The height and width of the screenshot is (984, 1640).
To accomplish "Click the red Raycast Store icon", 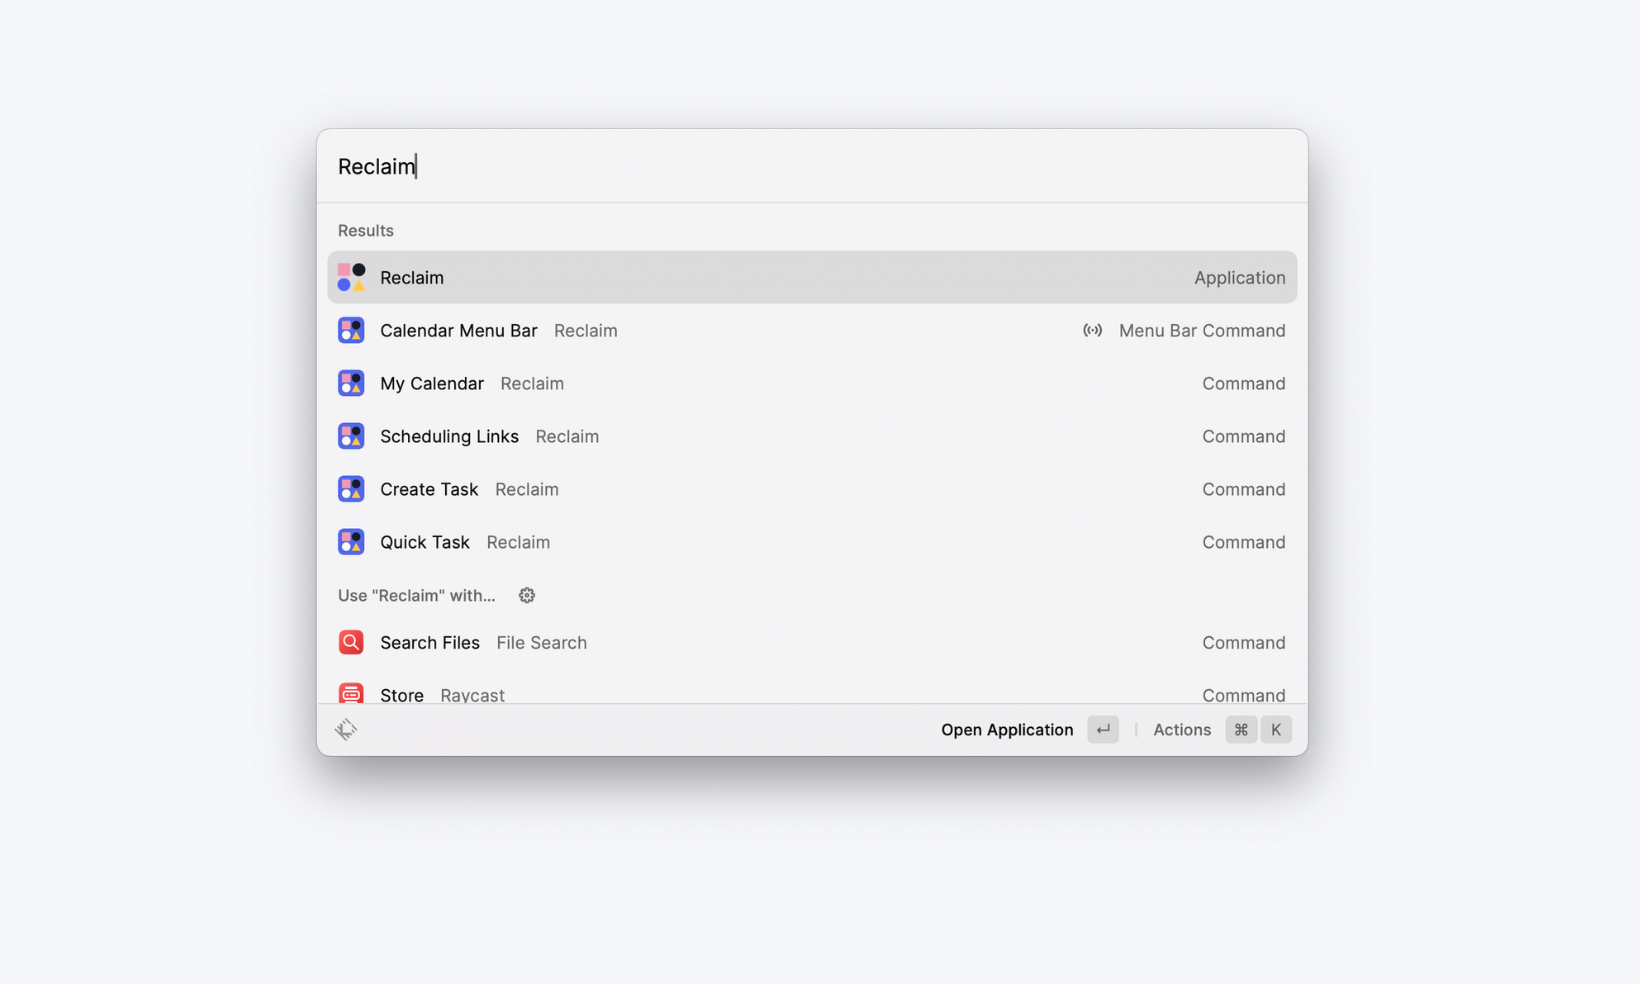I will pyautogui.click(x=351, y=692).
